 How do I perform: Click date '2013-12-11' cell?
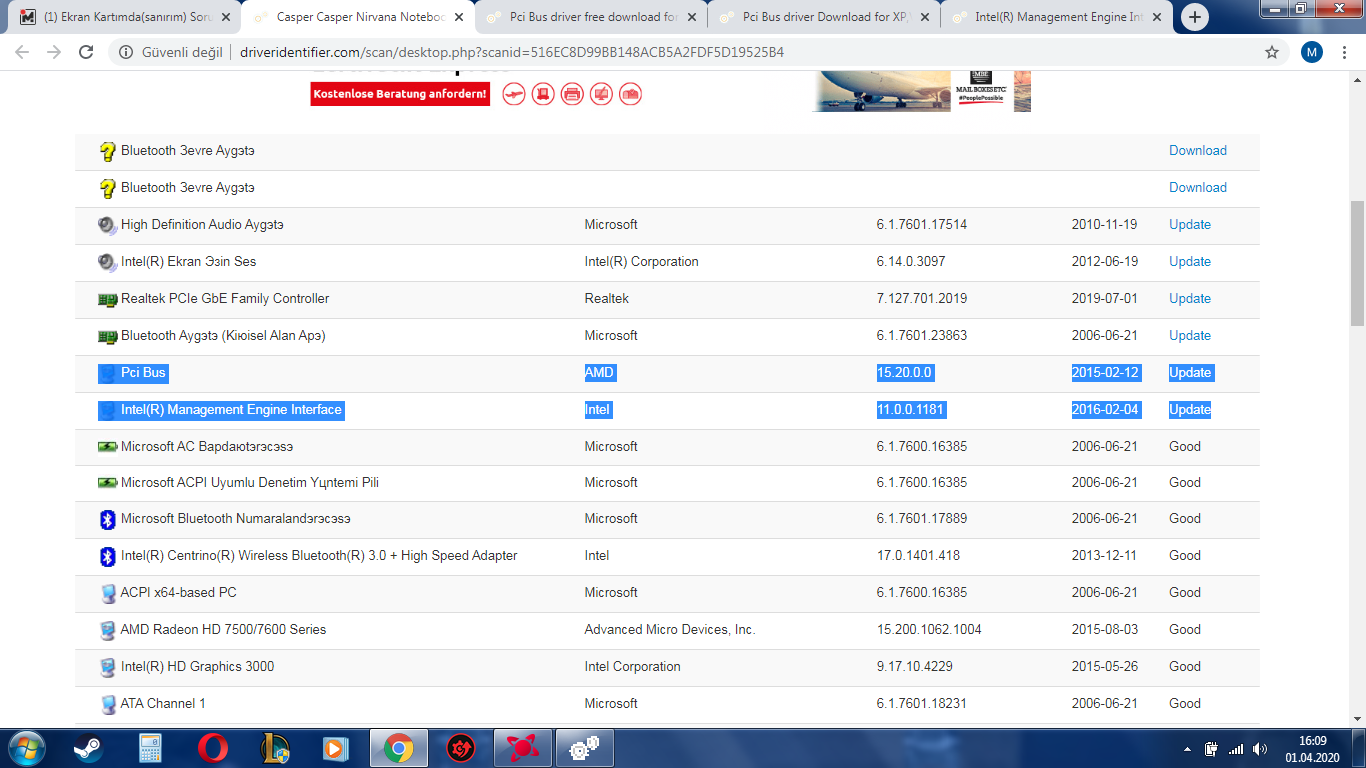pos(1104,556)
